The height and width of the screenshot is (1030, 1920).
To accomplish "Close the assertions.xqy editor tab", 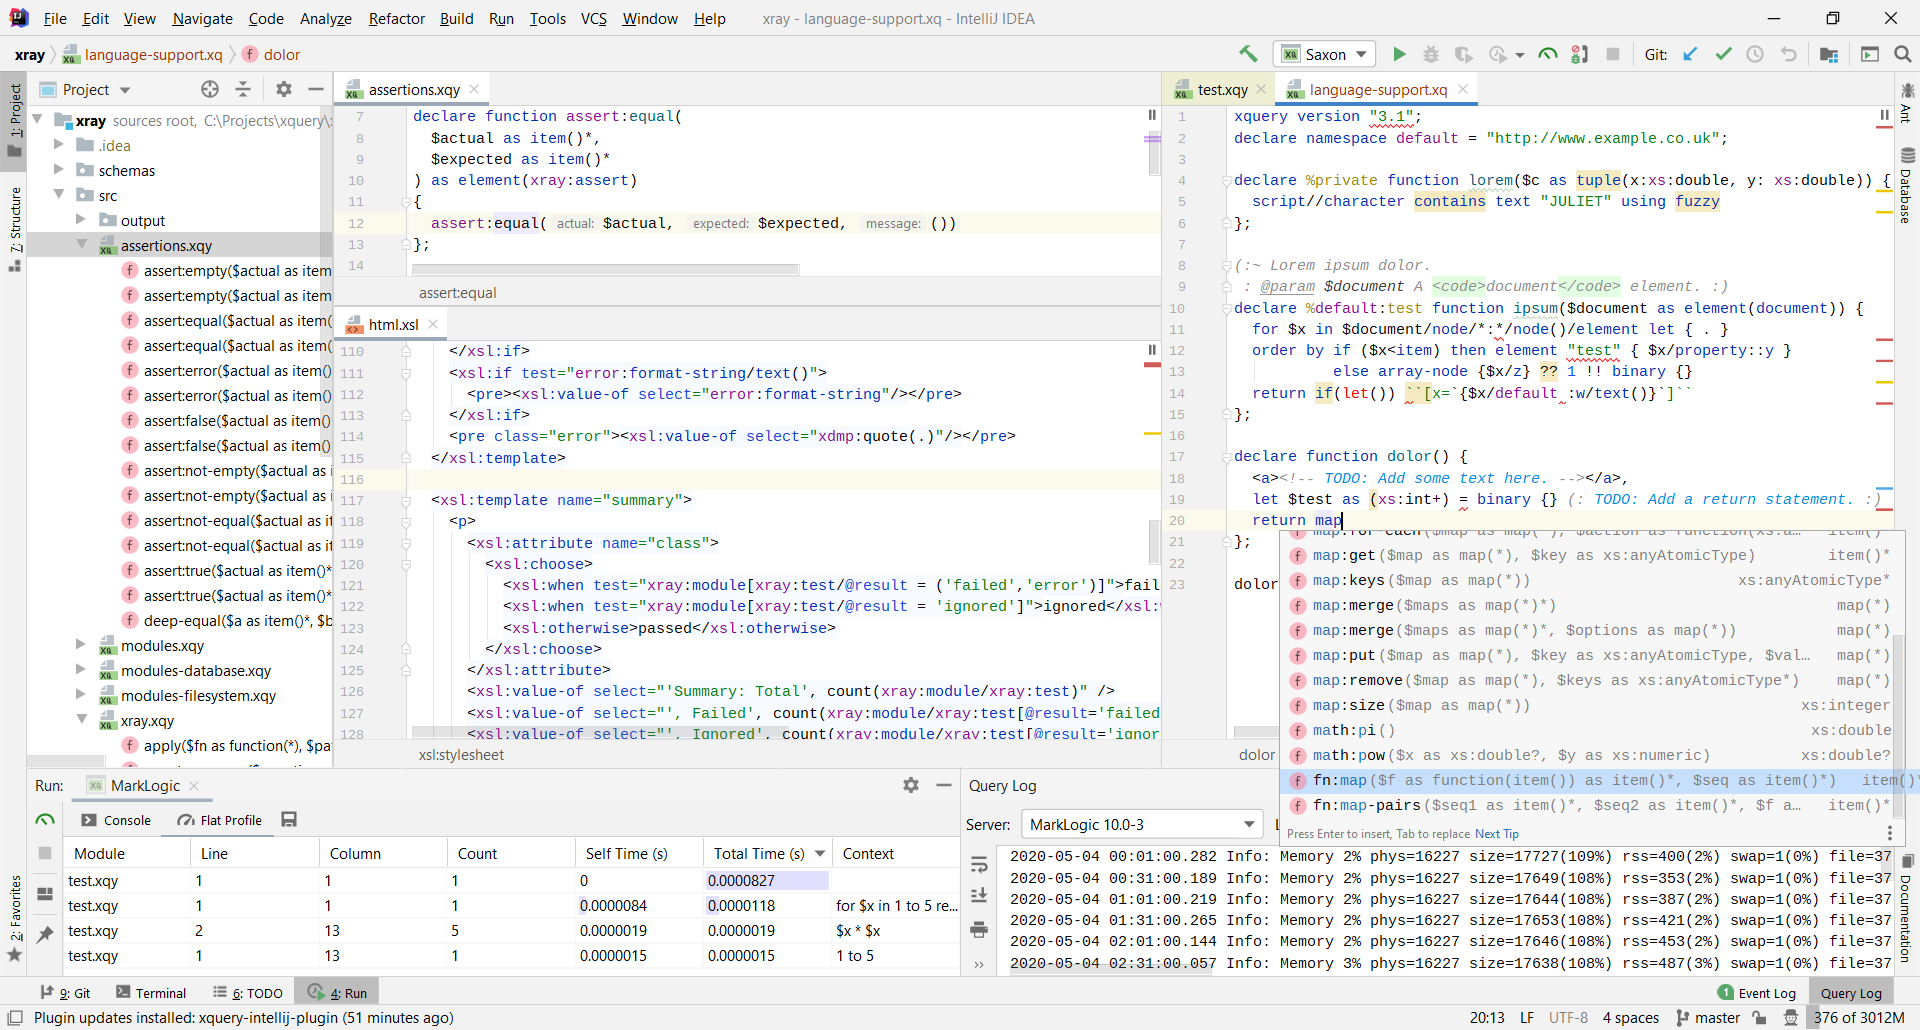I will coord(475,89).
